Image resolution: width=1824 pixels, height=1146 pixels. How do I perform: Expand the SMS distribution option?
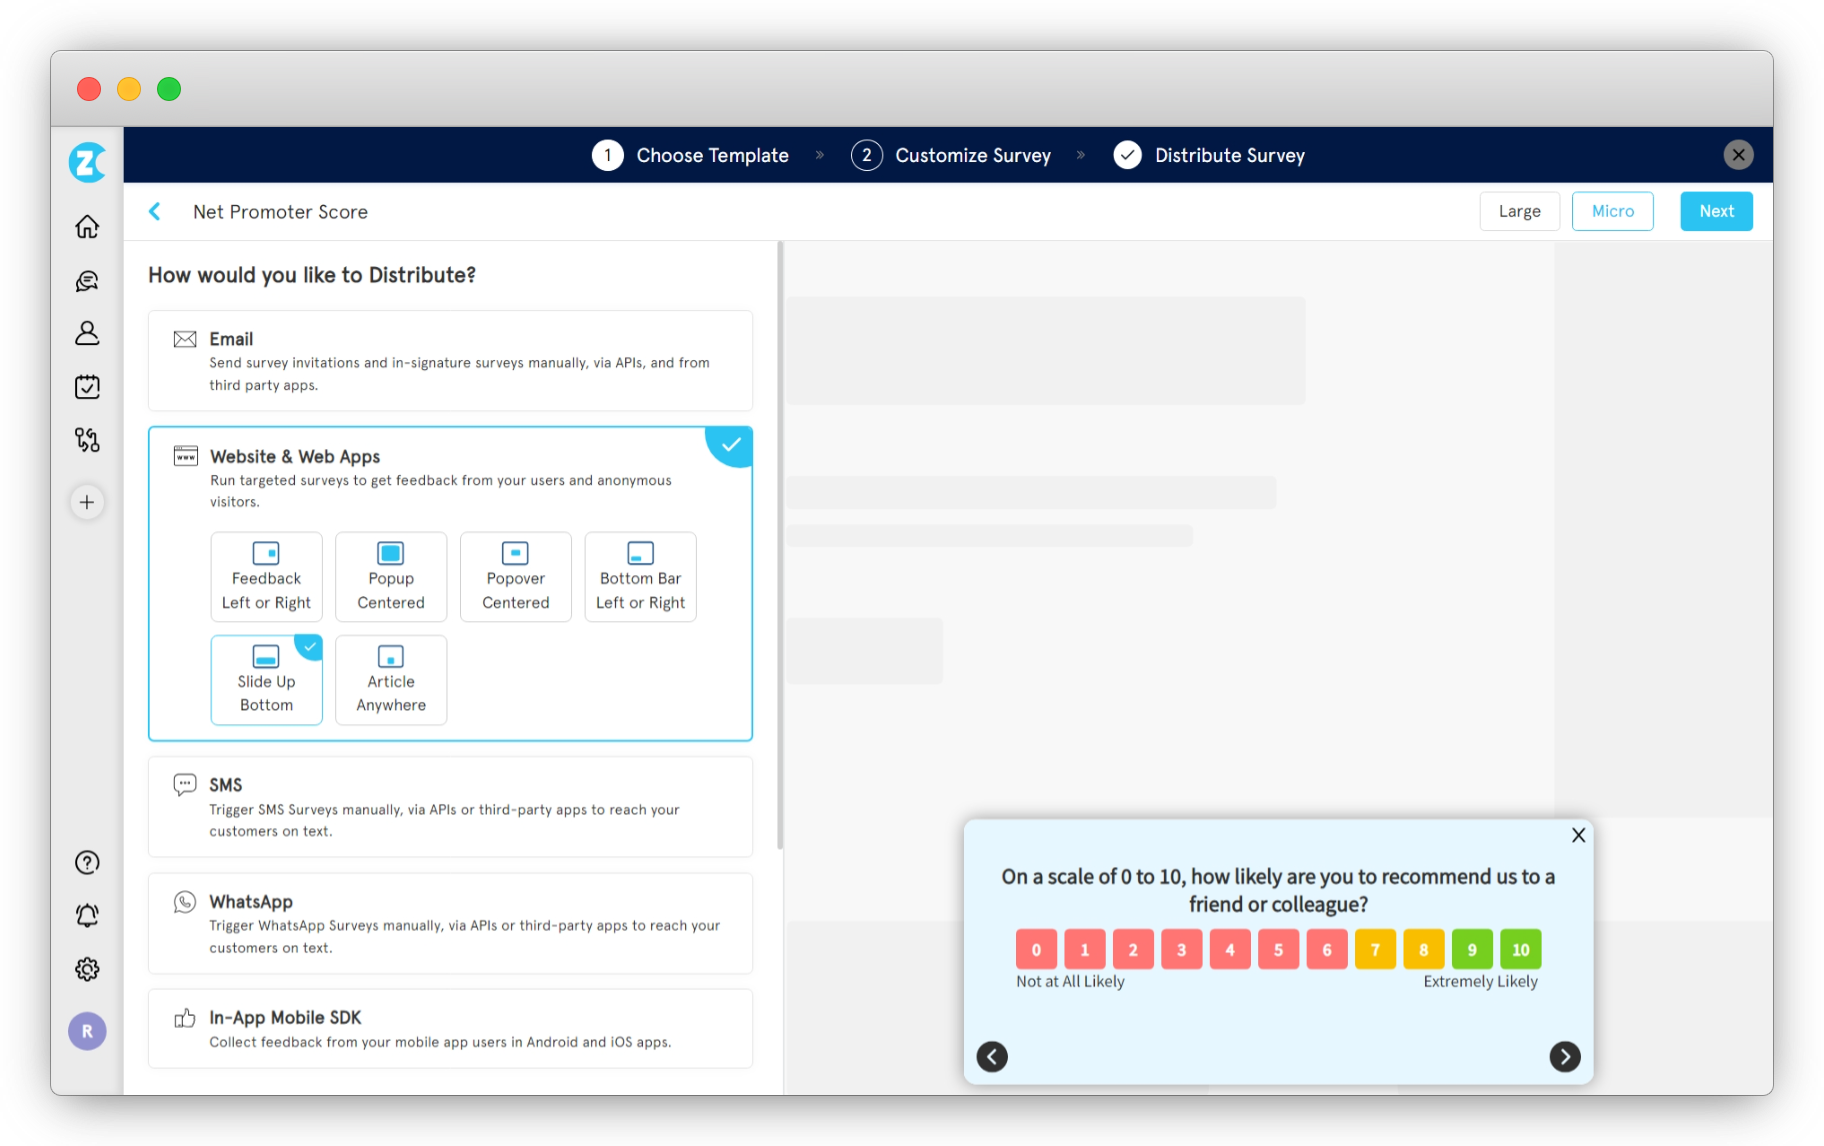pyautogui.click(x=450, y=807)
